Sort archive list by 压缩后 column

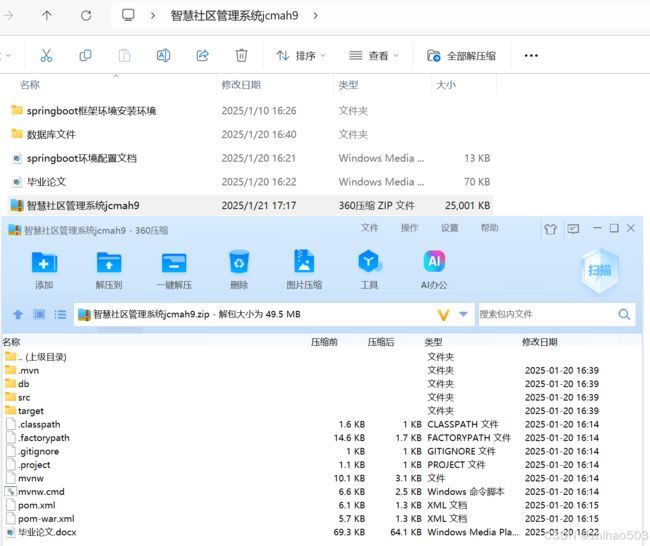381,342
